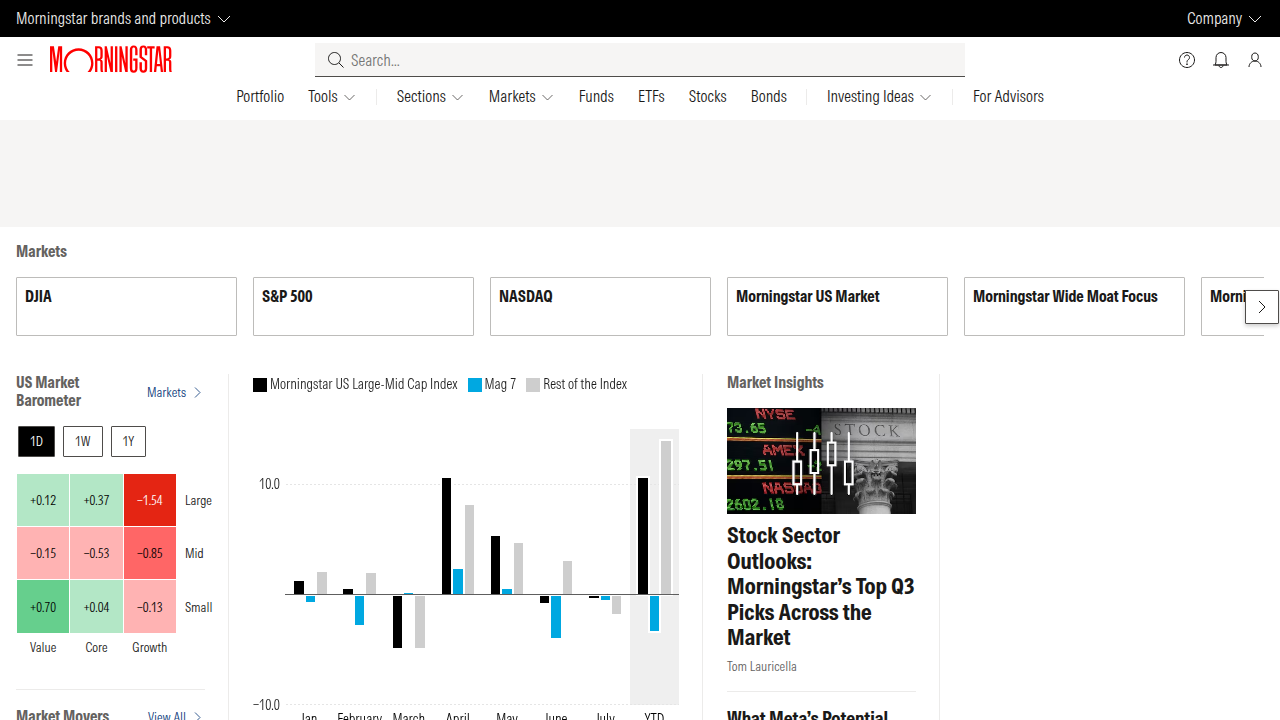Expand the Investing Ideas menu
Viewport: 1280px width, 720px height.
click(x=879, y=97)
